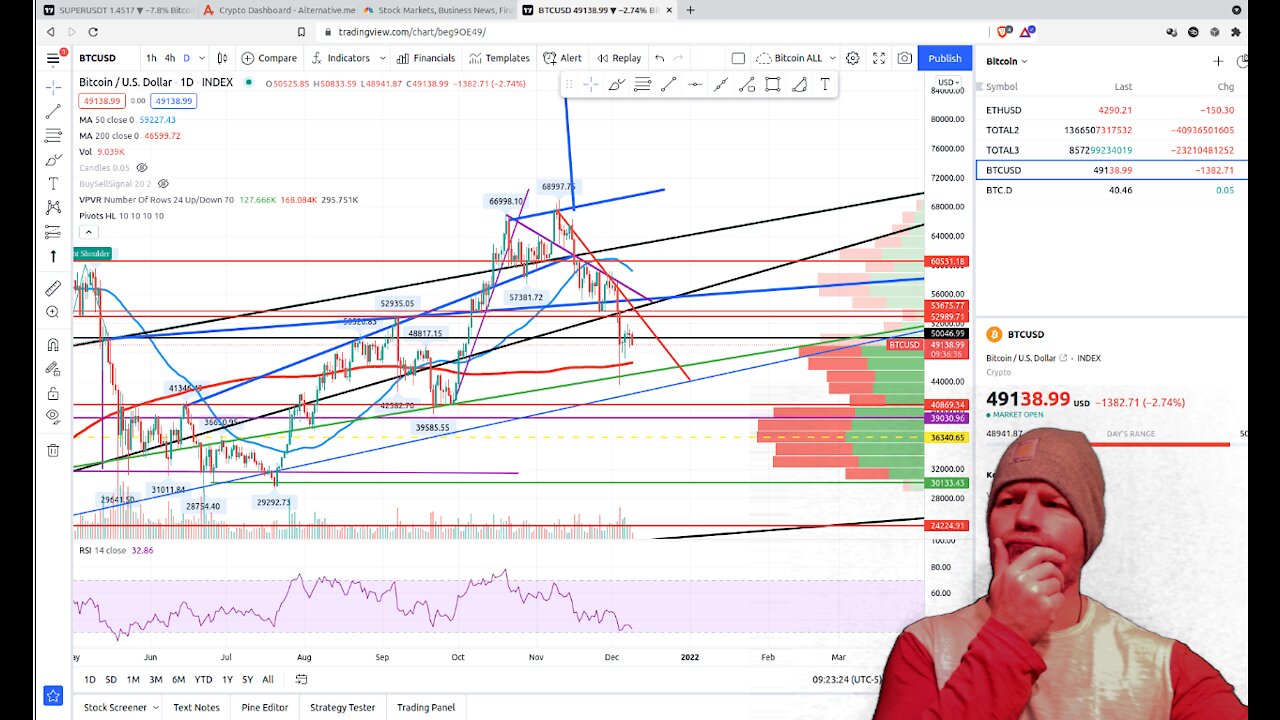
Task: Select the 1D date range
Action: [89, 679]
